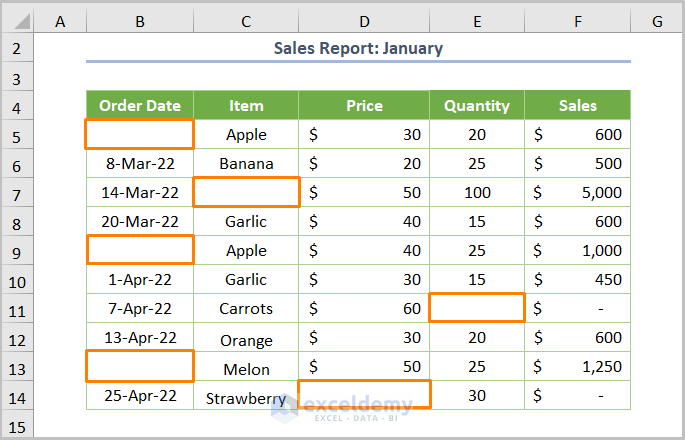Click column F header
The height and width of the screenshot is (440, 685).
pos(577,19)
